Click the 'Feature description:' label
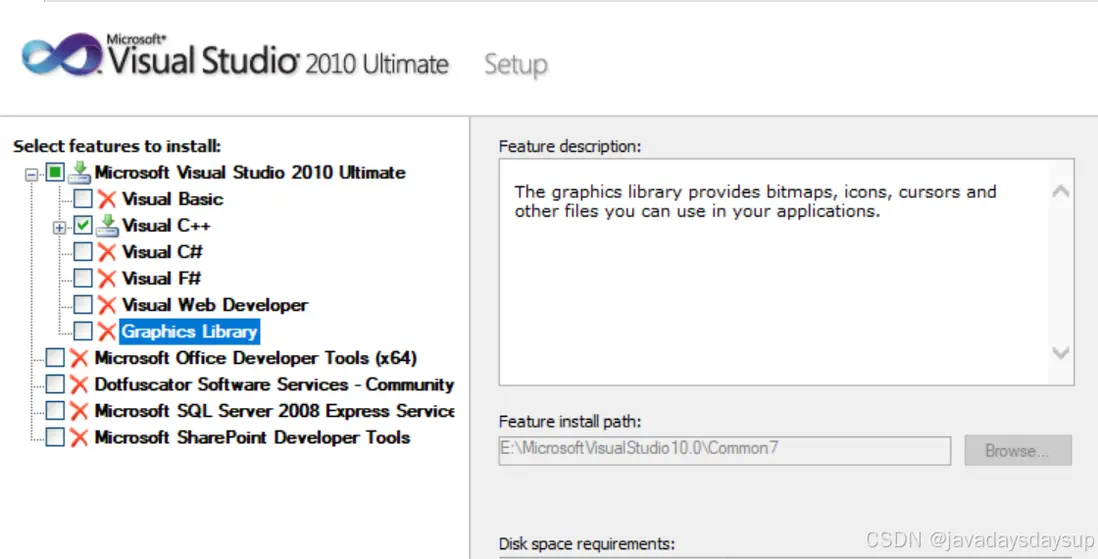 pyautogui.click(x=569, y=146)
